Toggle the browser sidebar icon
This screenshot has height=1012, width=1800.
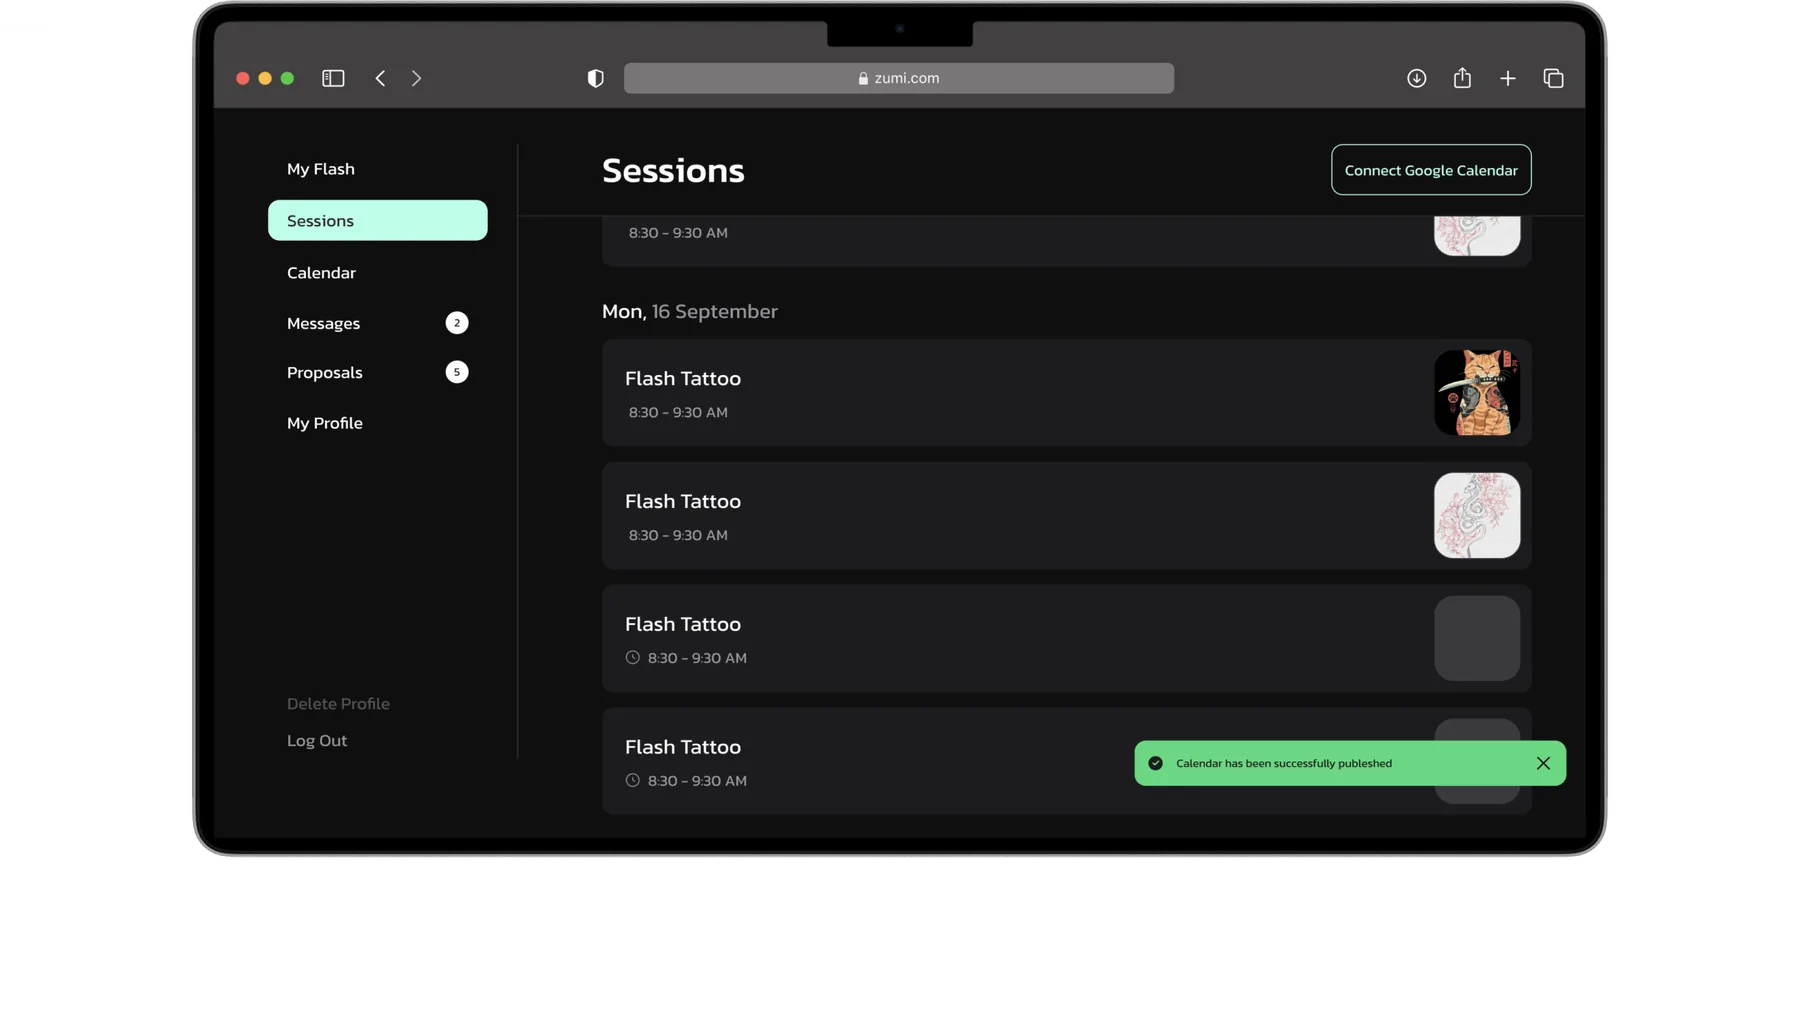(333, 78)
